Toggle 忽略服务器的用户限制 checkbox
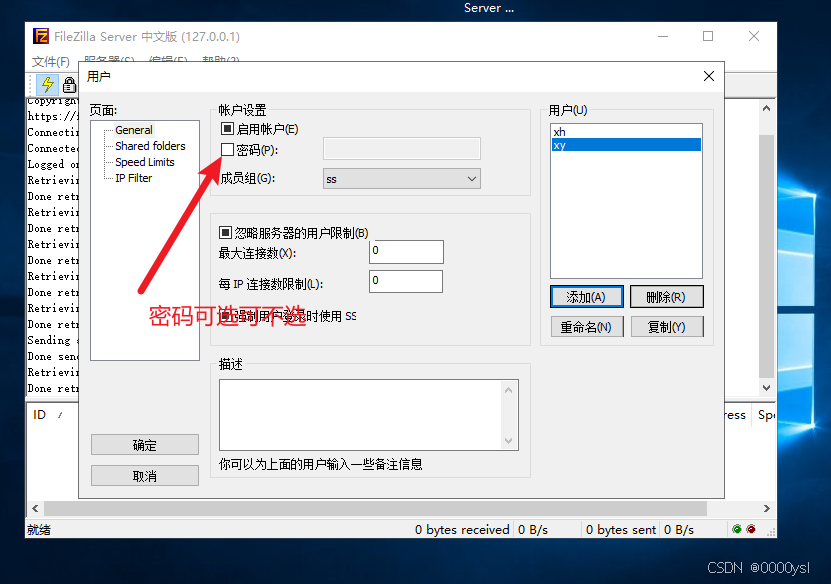 [225, 232]
